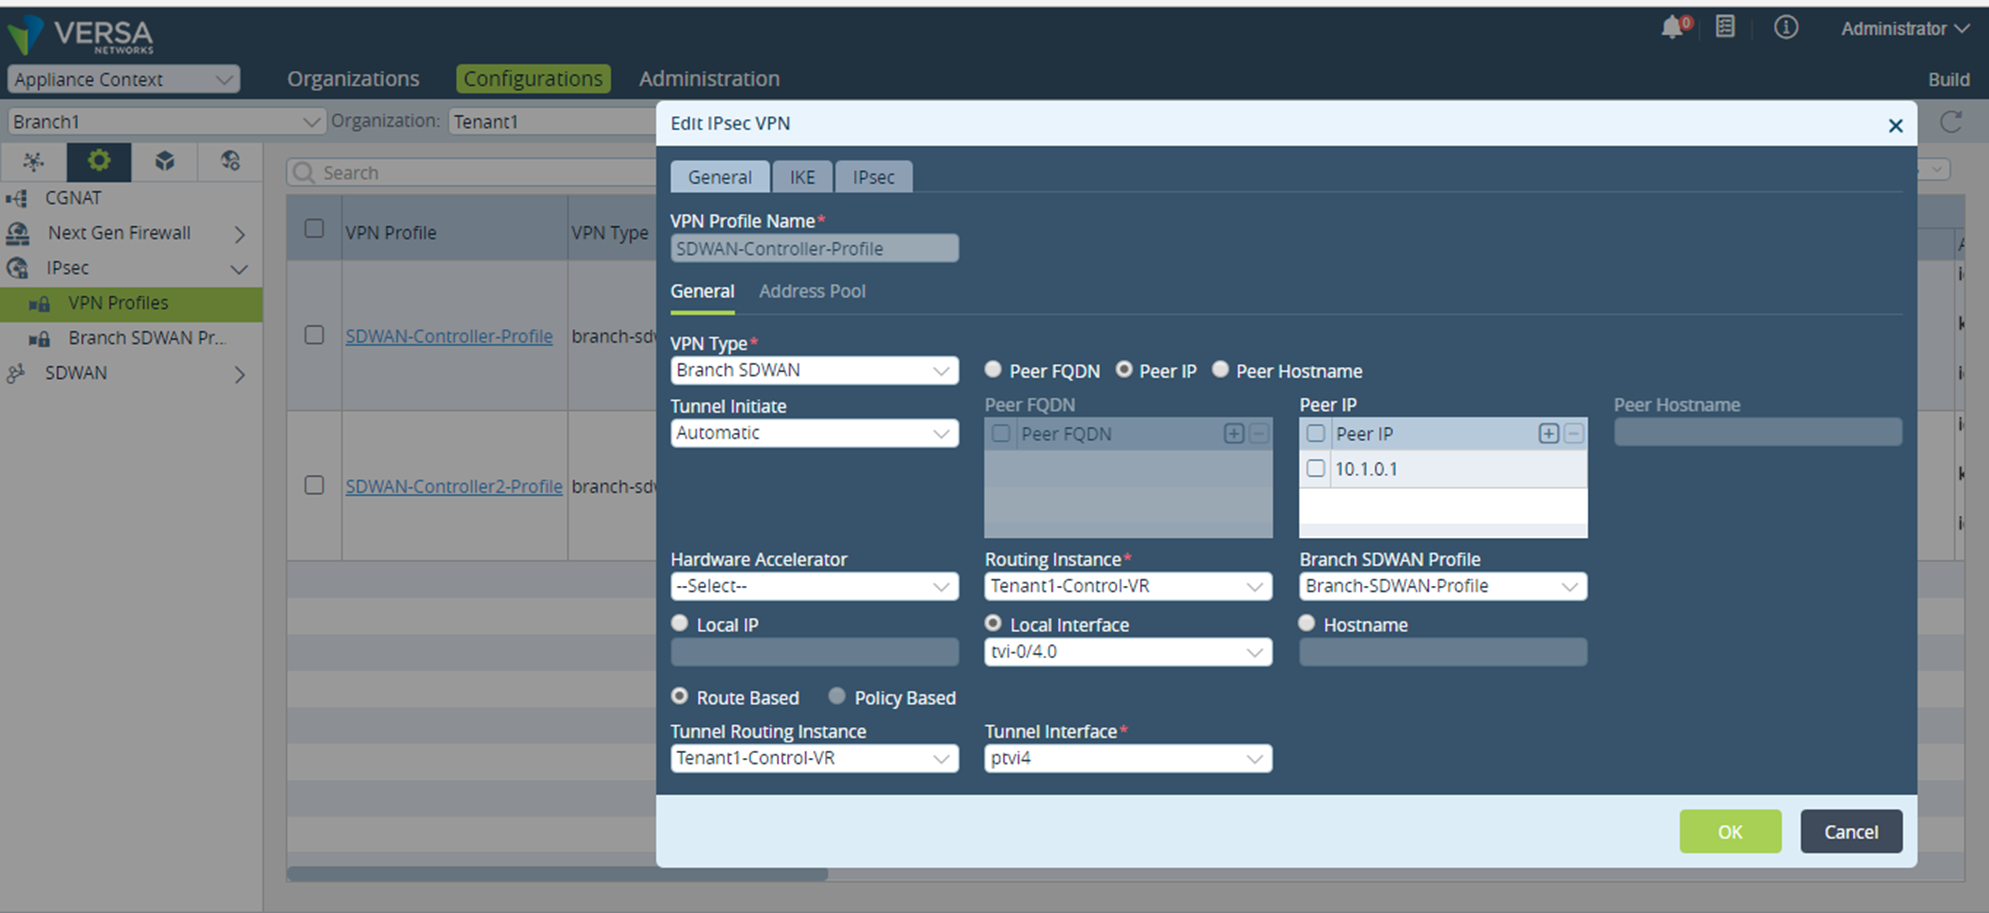Viewport: 1989px width, 913px height.
Task: Open the Configurations menu
Action: [533, 78]
